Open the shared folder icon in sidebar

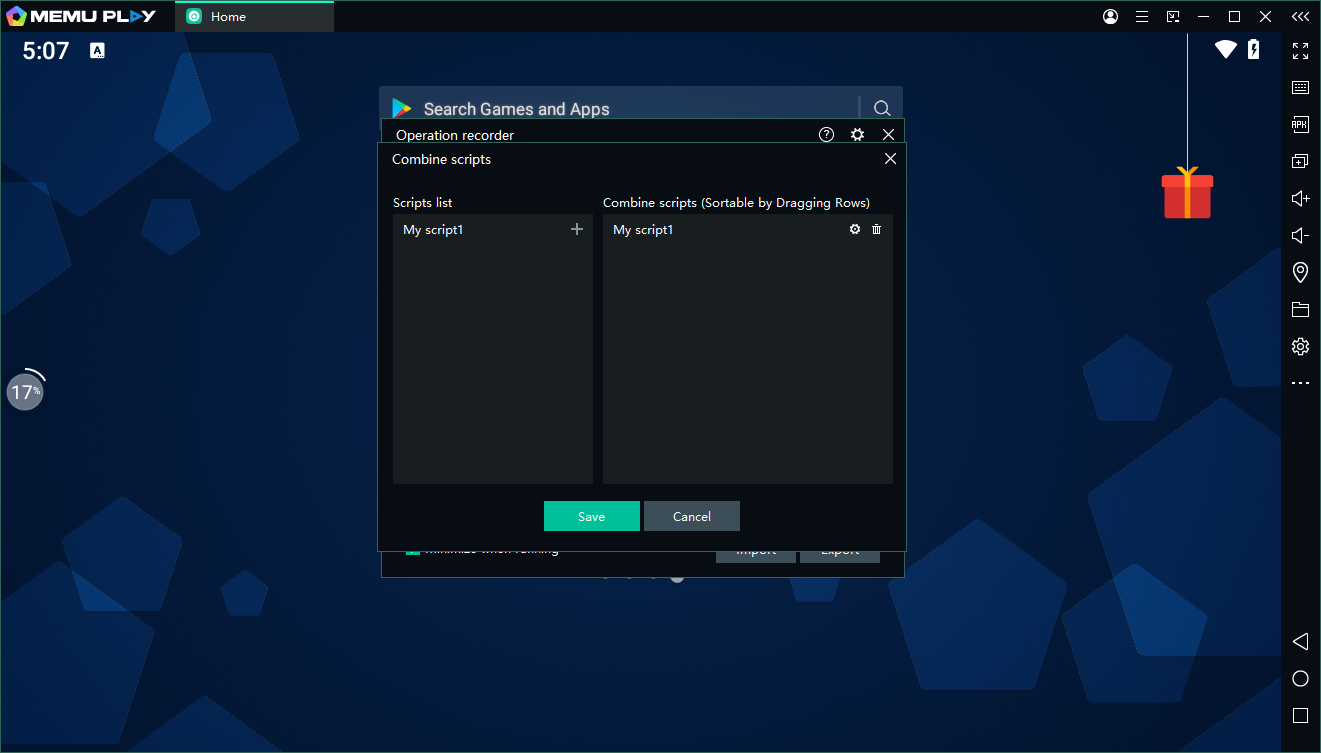[1300, 309]
